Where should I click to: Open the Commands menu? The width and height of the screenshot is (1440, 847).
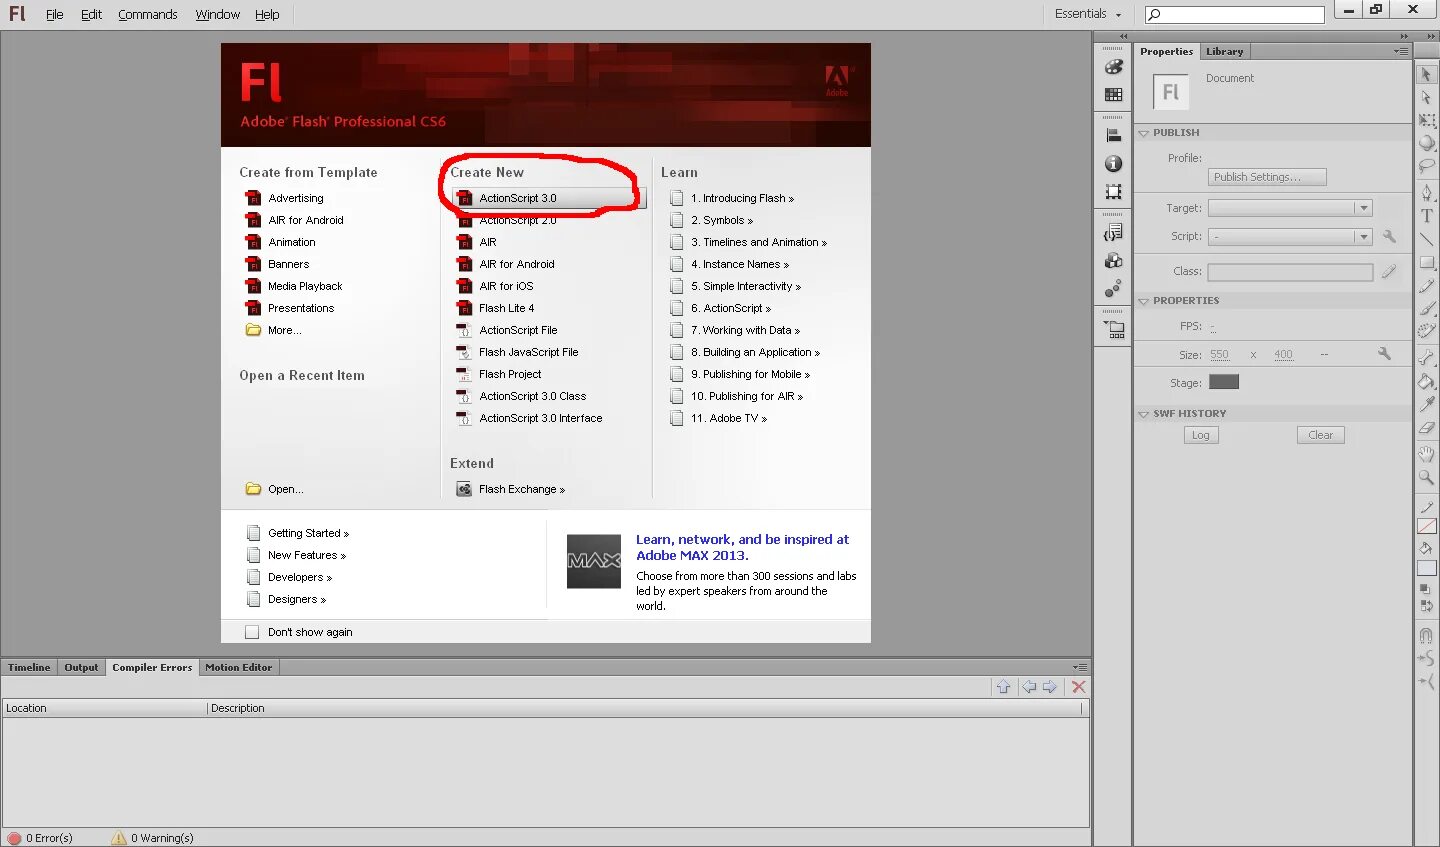148,14
